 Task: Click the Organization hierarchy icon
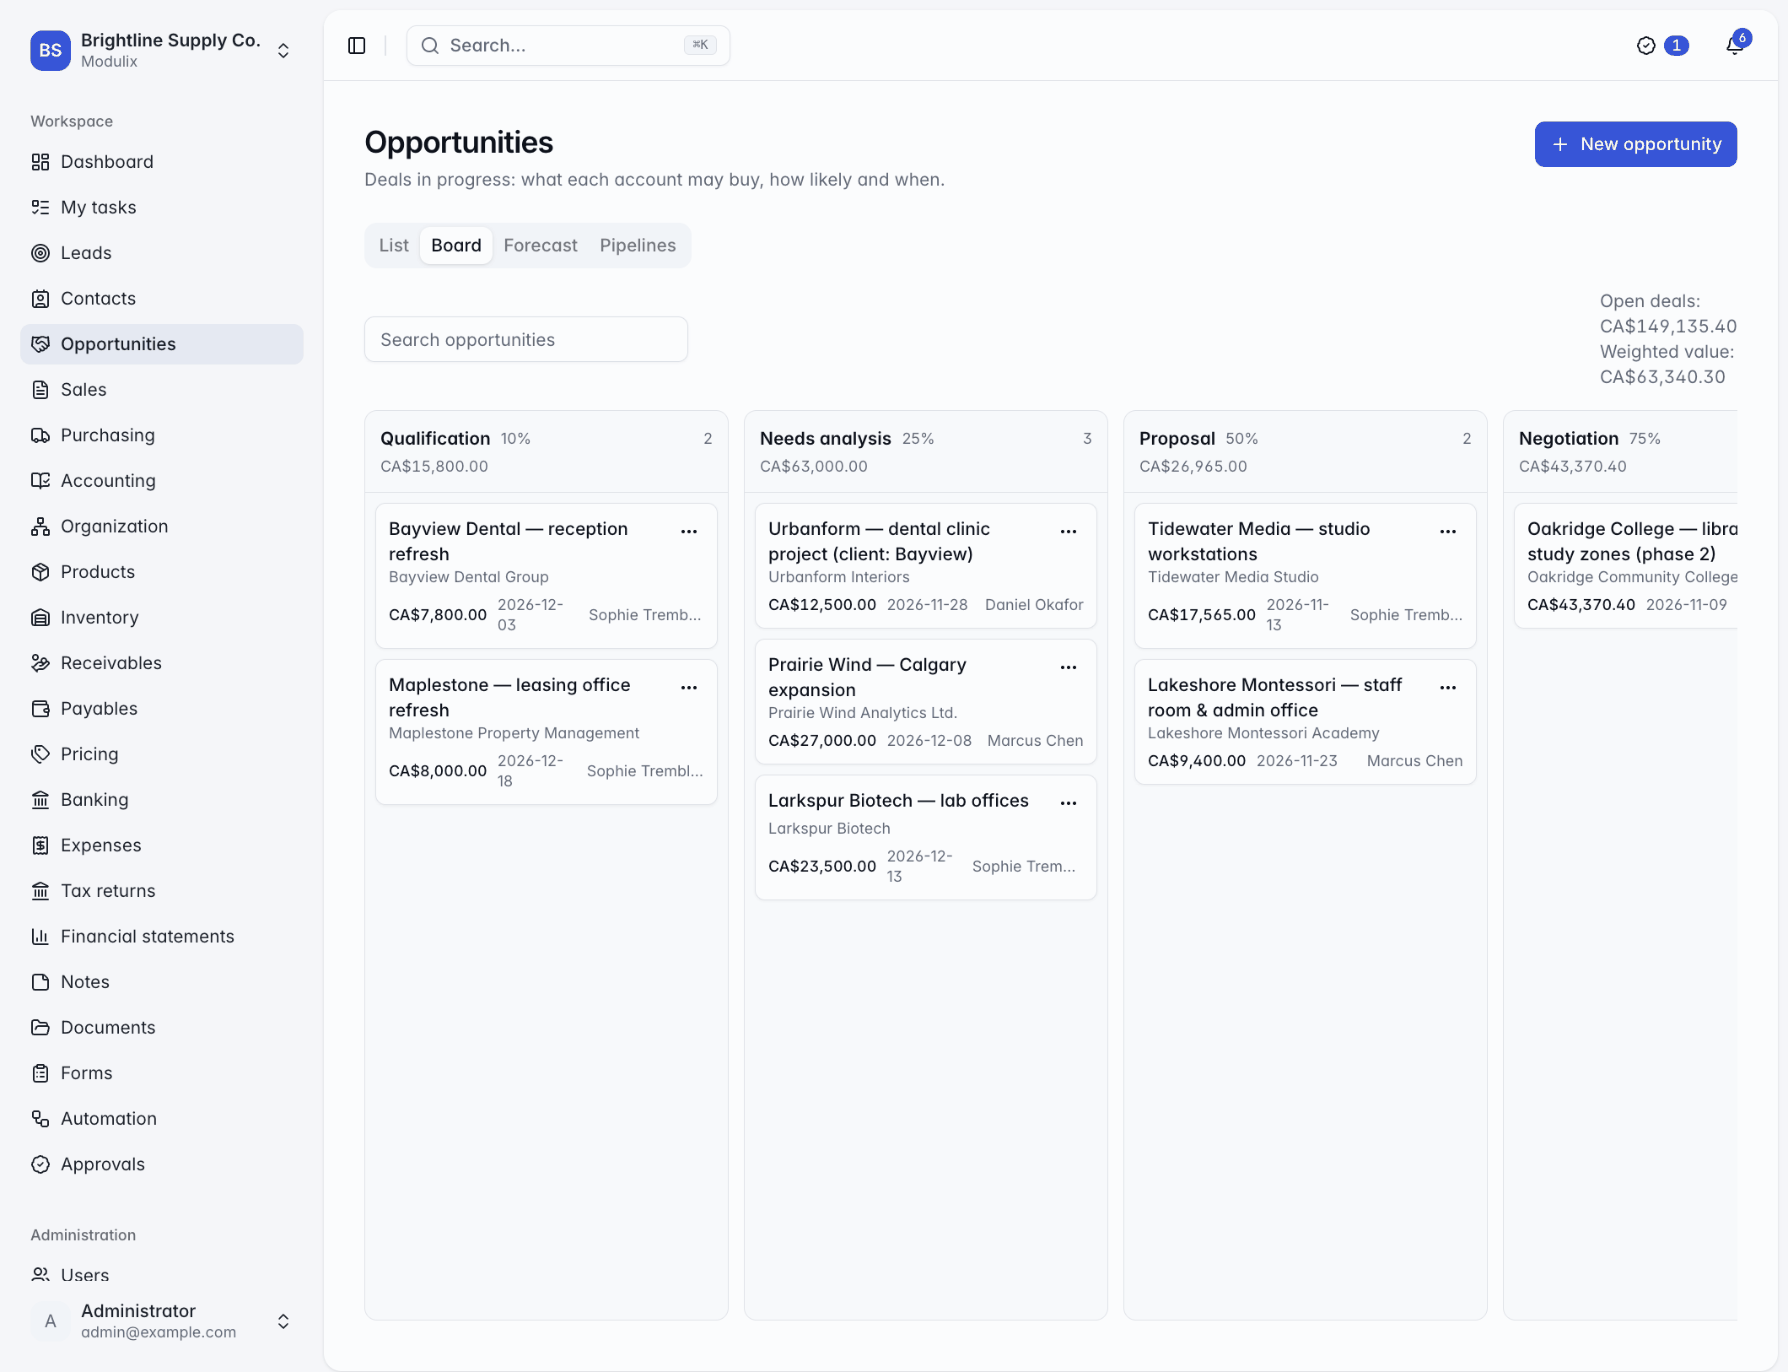point(40,526)
